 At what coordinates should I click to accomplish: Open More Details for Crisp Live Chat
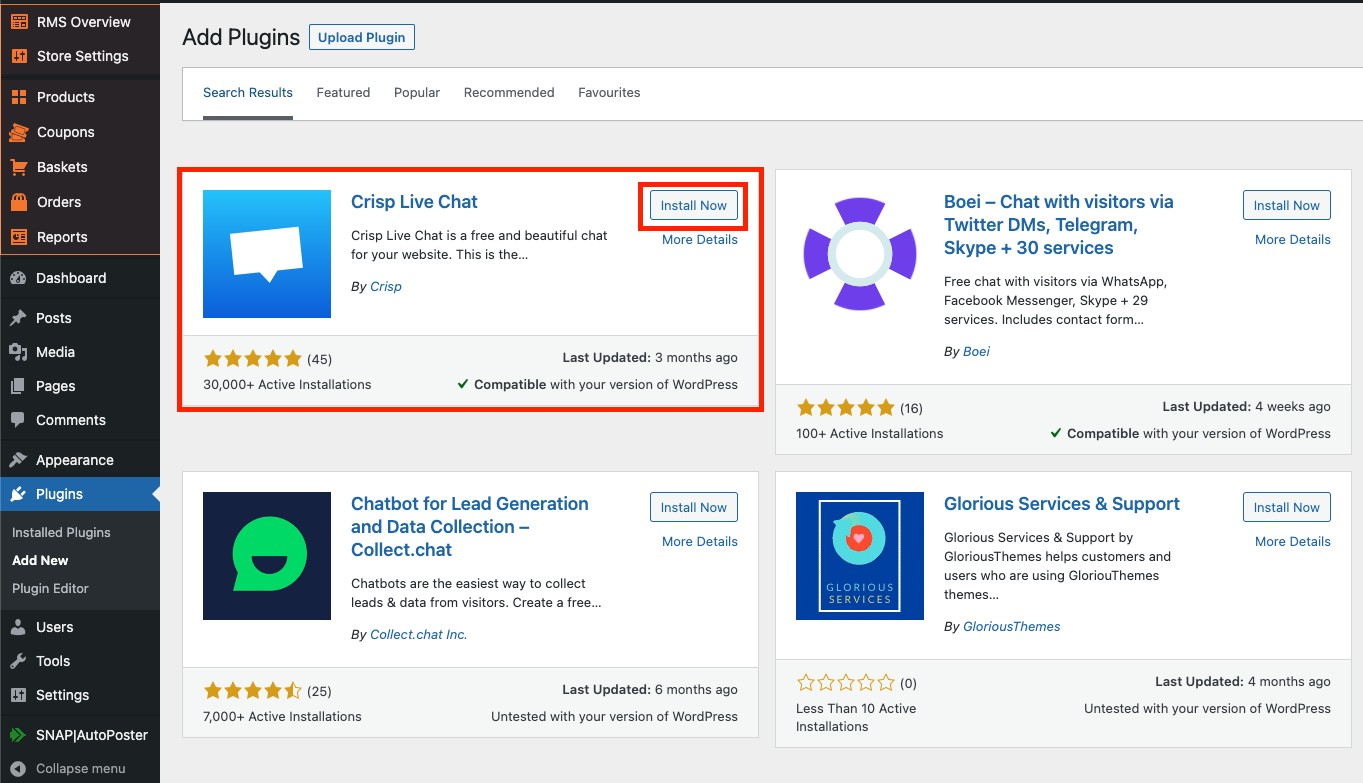(x=700, y=240)
